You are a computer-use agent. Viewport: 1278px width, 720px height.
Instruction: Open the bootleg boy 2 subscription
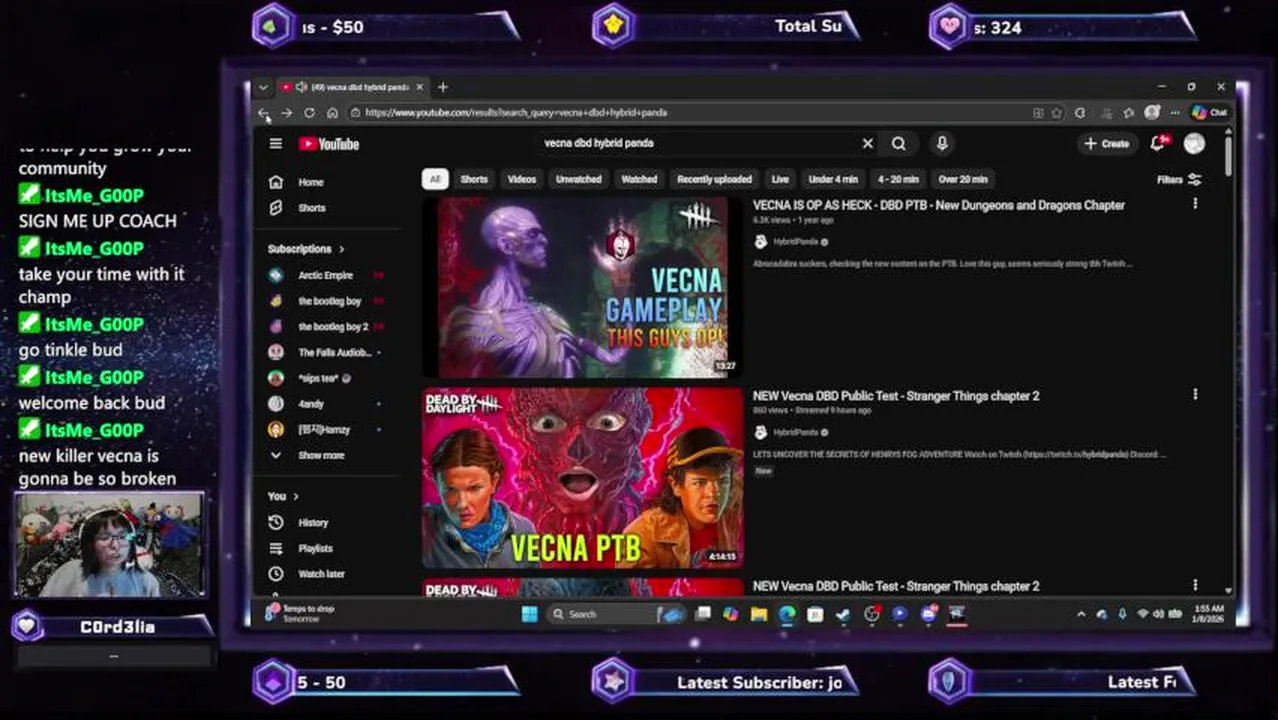[326, 326]
